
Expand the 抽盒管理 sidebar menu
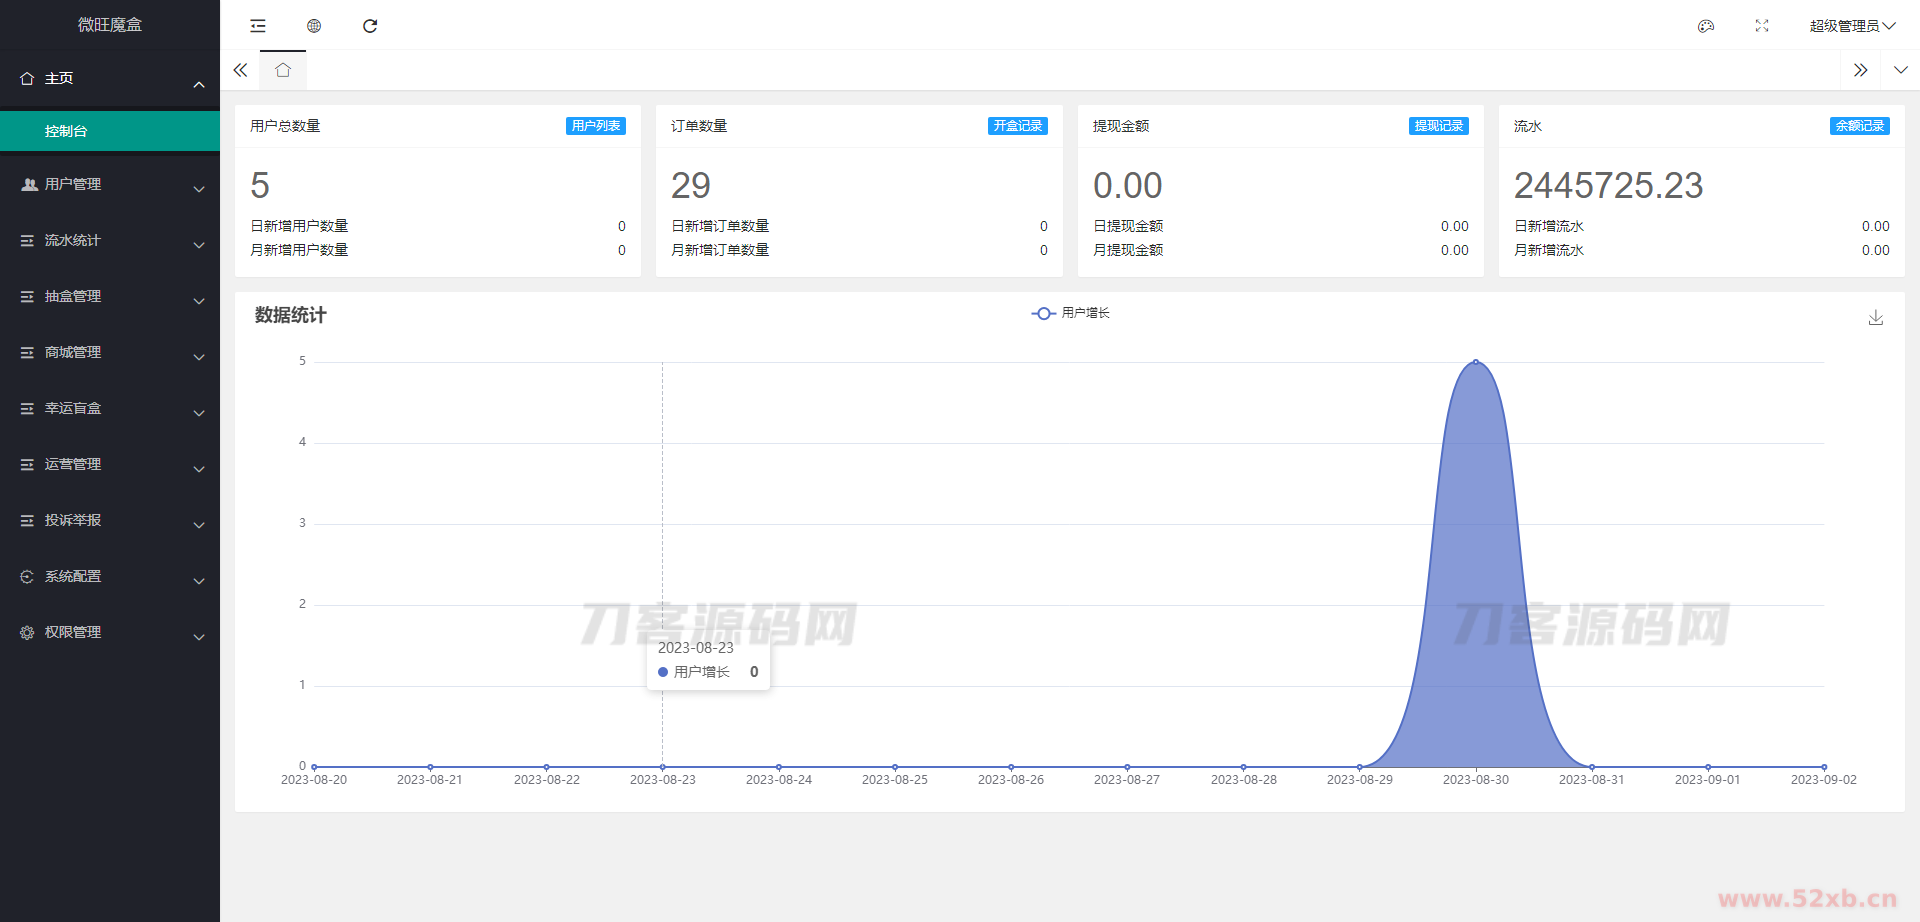(x=110, y=297)
